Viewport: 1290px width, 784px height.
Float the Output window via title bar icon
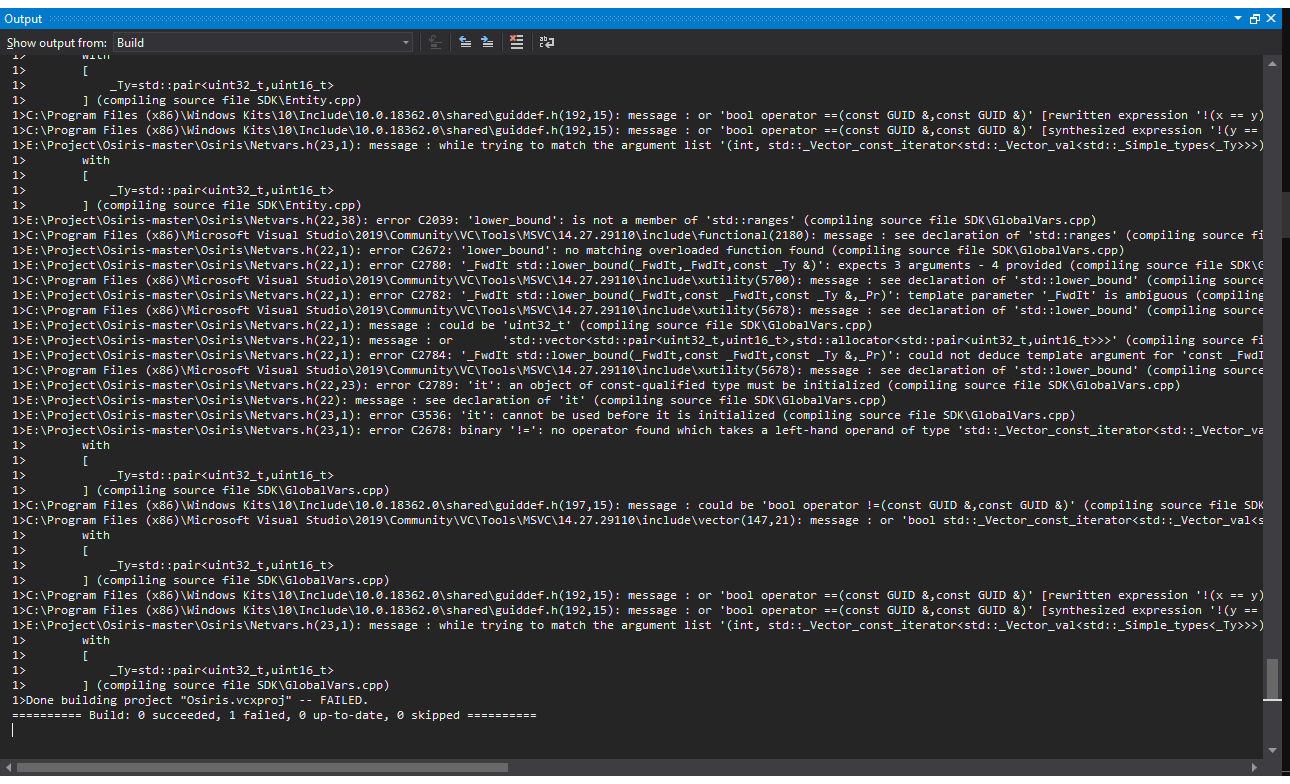[x=1255, y=18]
